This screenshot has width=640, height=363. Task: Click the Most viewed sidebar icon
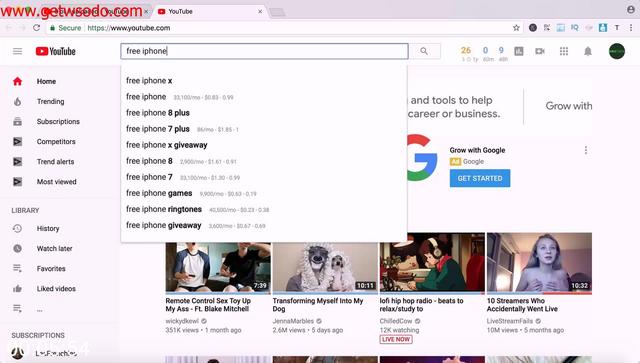[17, 181]
